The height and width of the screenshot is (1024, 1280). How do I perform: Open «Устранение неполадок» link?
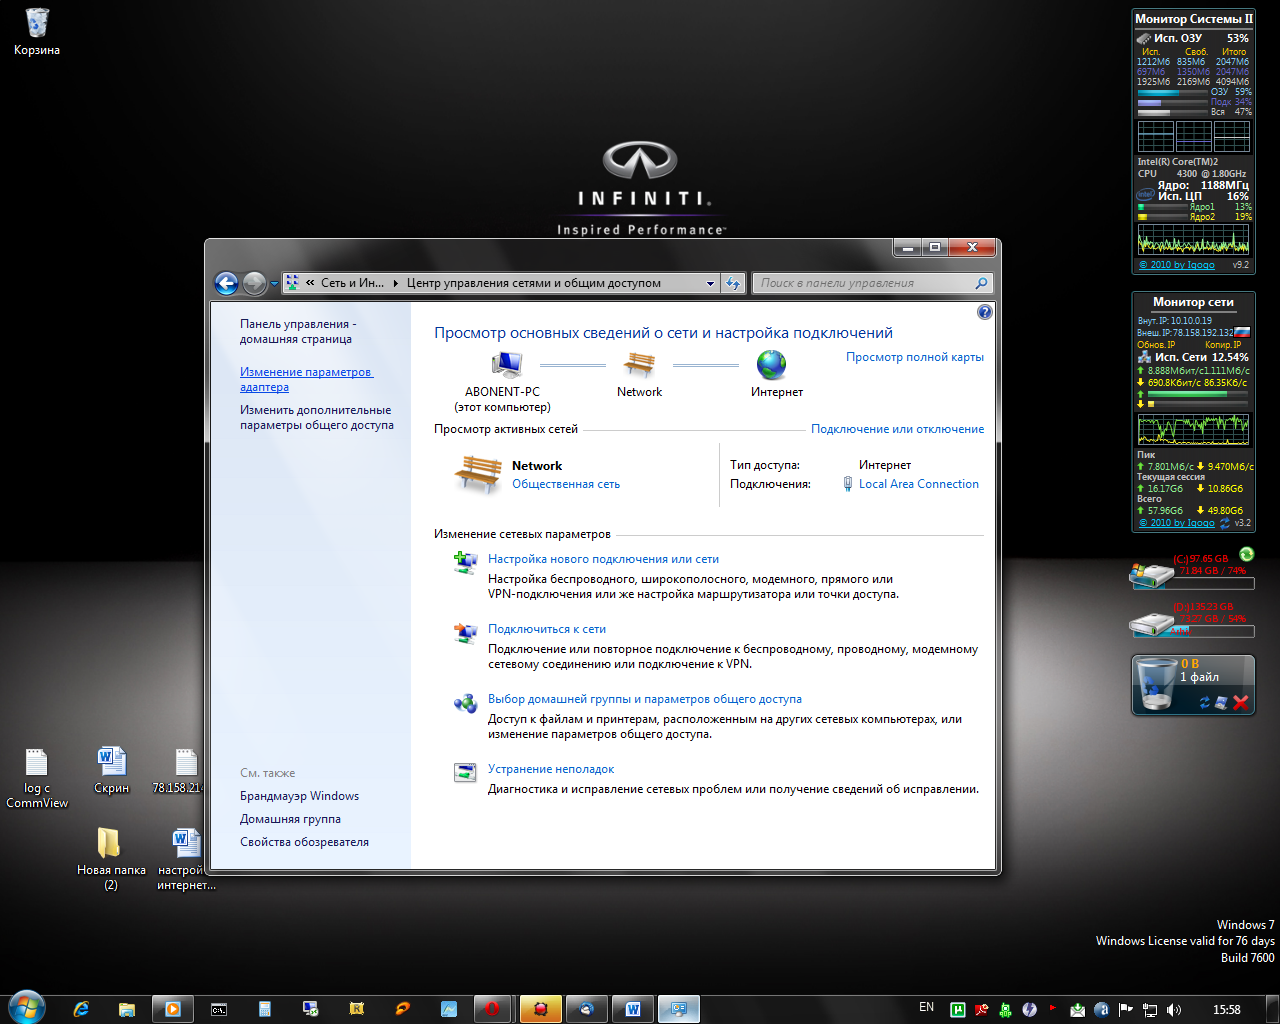click(x=551, y=769)
